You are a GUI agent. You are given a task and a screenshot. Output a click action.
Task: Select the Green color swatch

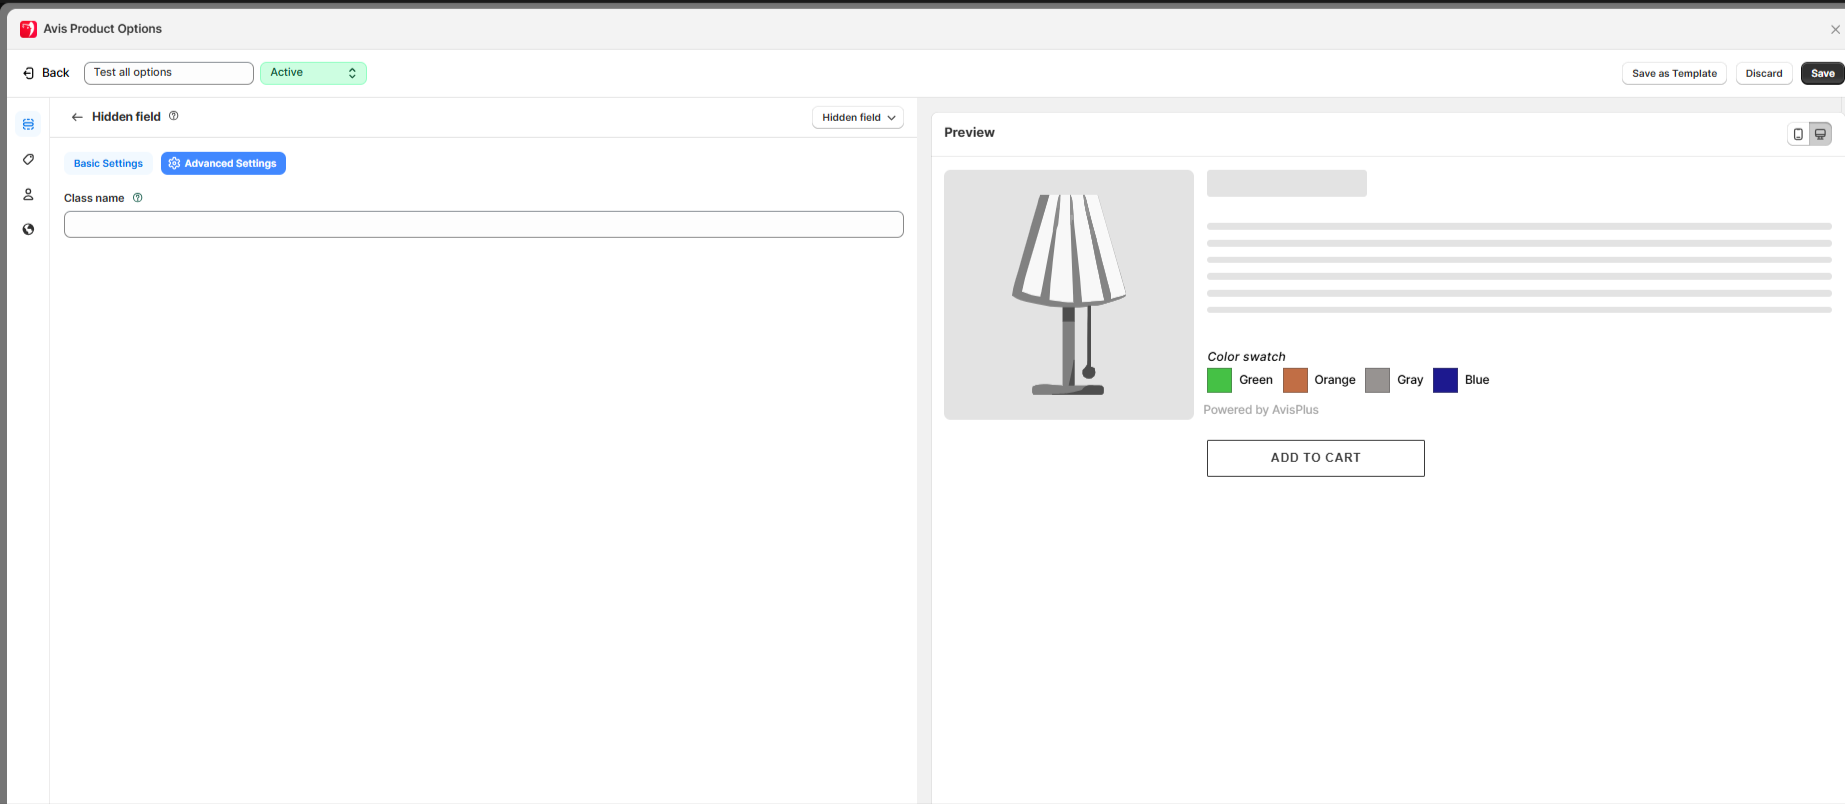tap(1219, 380)
